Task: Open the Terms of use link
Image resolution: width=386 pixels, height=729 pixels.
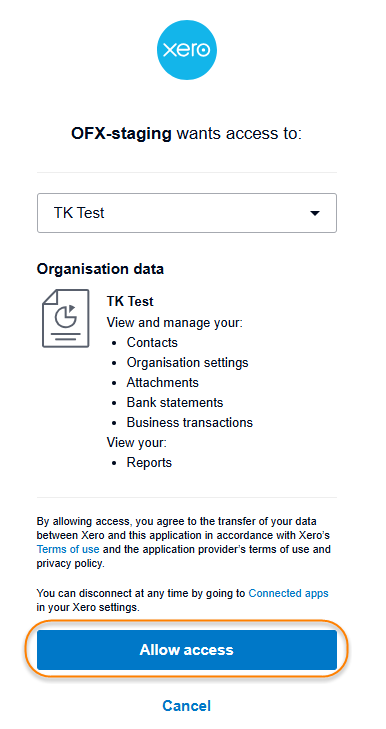Action: coord(68,550)
